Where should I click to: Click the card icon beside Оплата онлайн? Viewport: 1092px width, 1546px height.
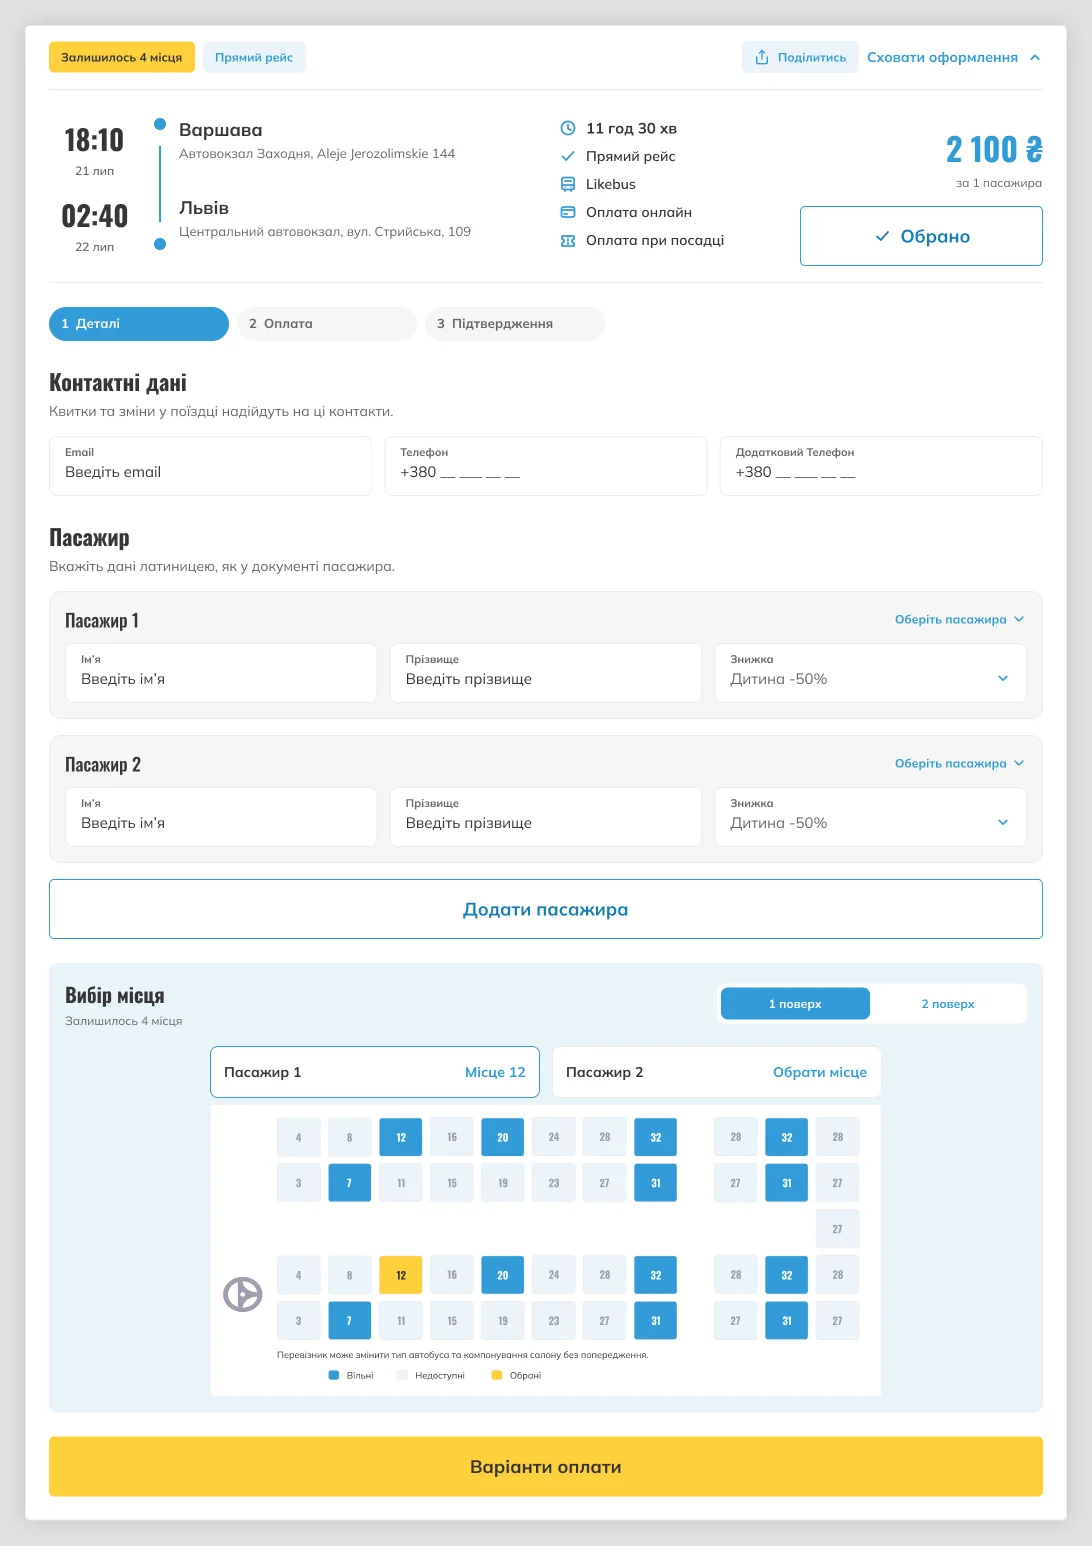coord(568,212)
